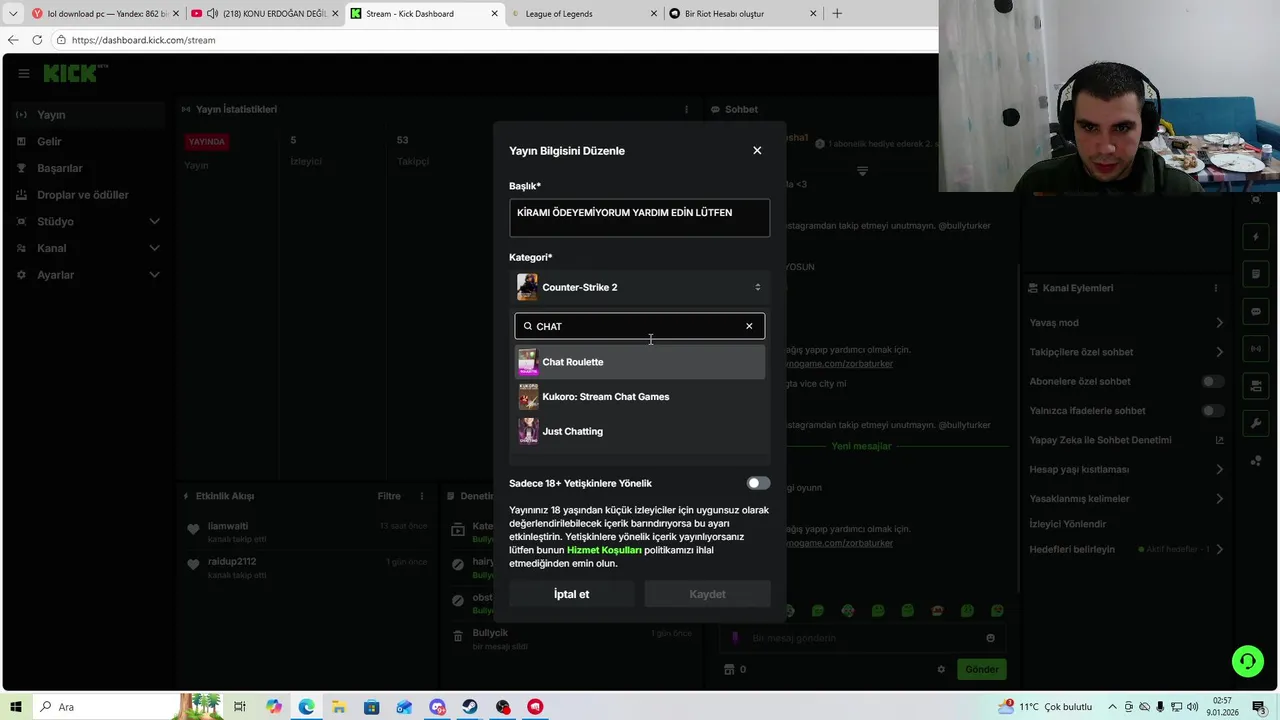Open chat settings gear icon
The width and height of the screenshot is (1280, 720).
pyautogui.click(x=941, y=669)
